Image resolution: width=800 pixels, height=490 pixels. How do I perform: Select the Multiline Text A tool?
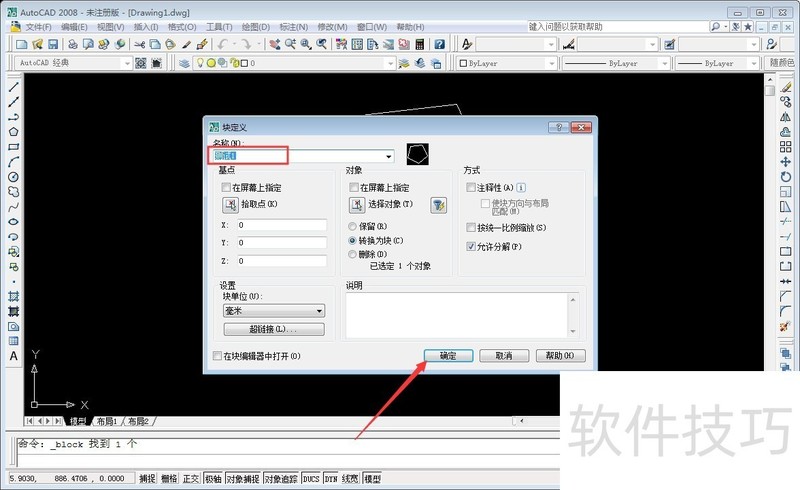(x=13, y=356)
